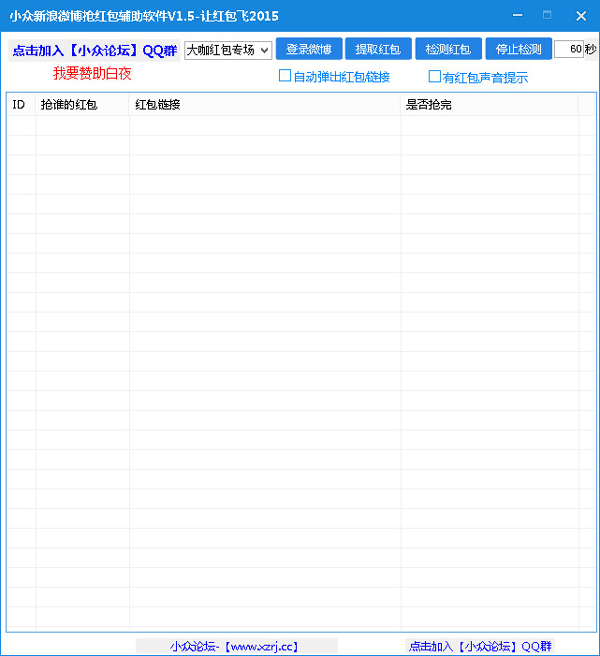Start detection with 检测红包 button
Image resolution: width=600 pixels, height=656 pixels.
click(x=448, y=49)
